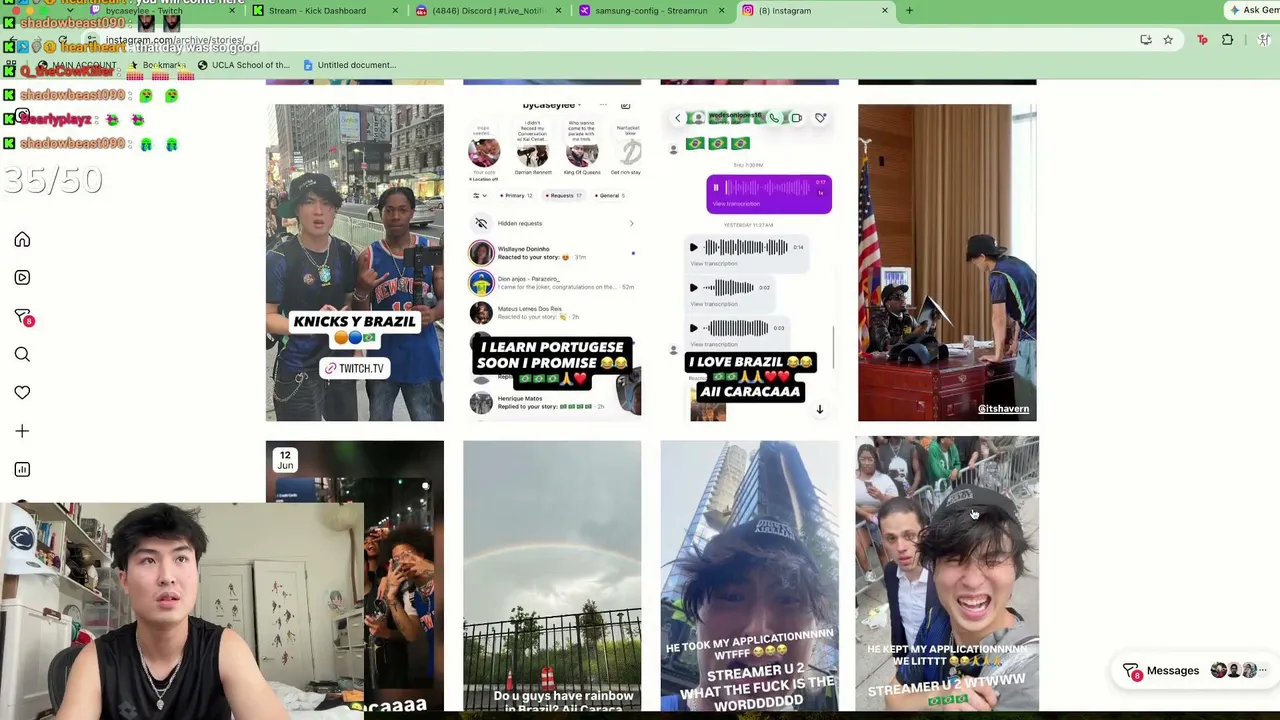Switch to the Discord Live_Notifications tab
The image size is (1280, 720).
coord(485,10)
